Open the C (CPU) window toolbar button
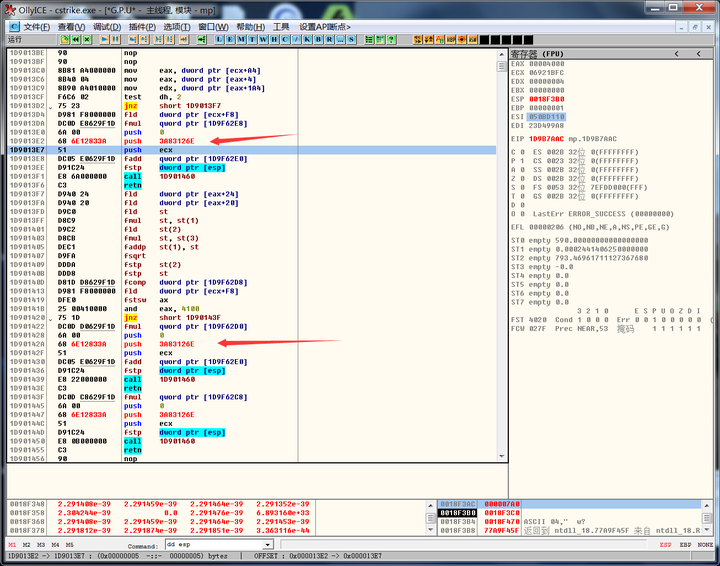This screenshot has width=720, height=566. [x=285, y=39]
